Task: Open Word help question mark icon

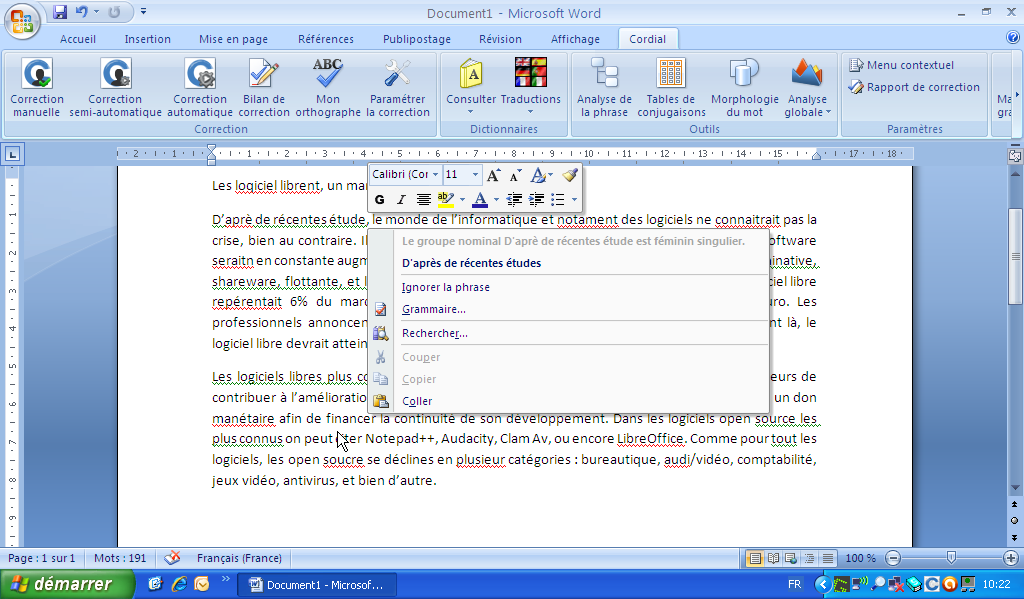Action: 1013,38
